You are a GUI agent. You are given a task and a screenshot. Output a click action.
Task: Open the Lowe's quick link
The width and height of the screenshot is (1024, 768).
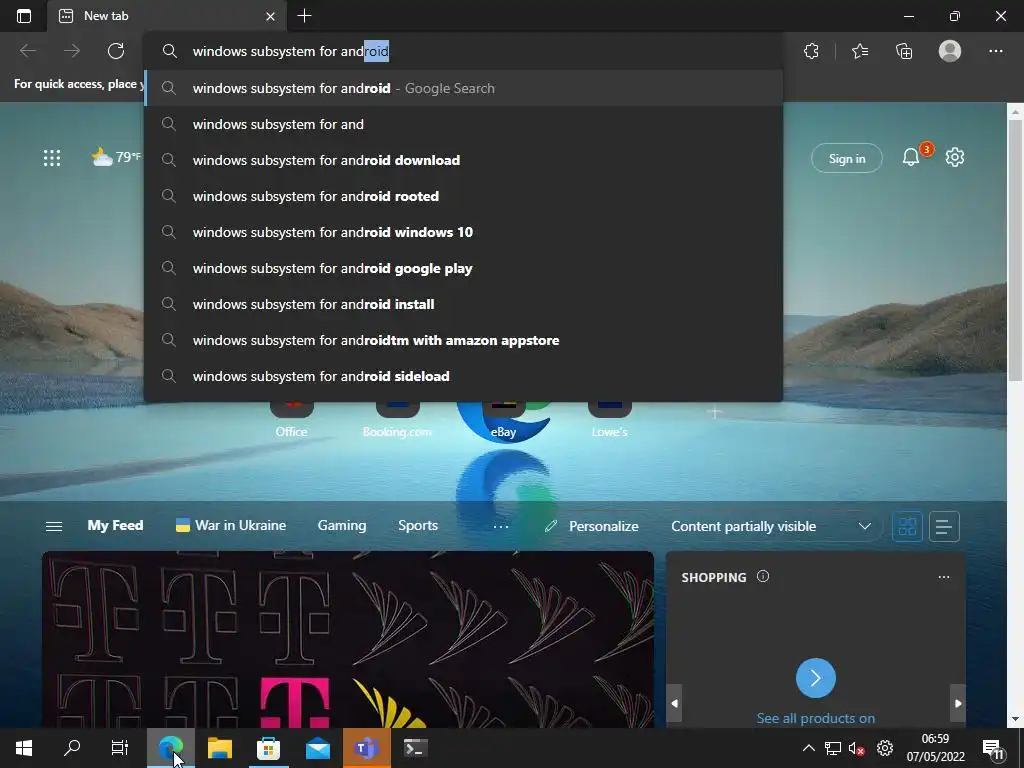point(609,420)
